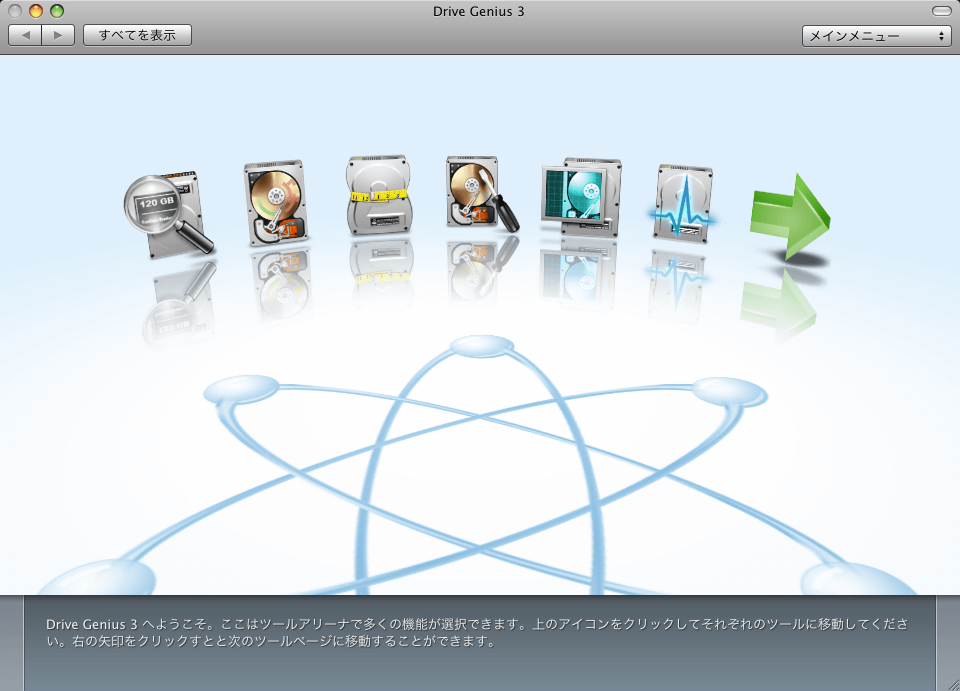The image size is (960, 691).
Task: Minimize the window with the yellow button
Action: pos(36,11)
